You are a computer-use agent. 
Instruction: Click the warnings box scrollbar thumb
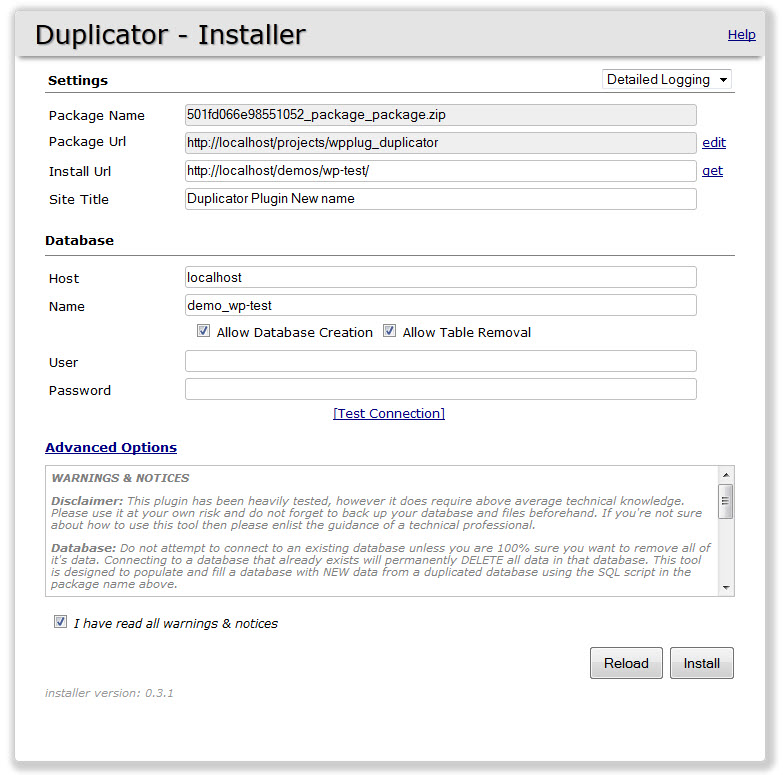(726, 501)
